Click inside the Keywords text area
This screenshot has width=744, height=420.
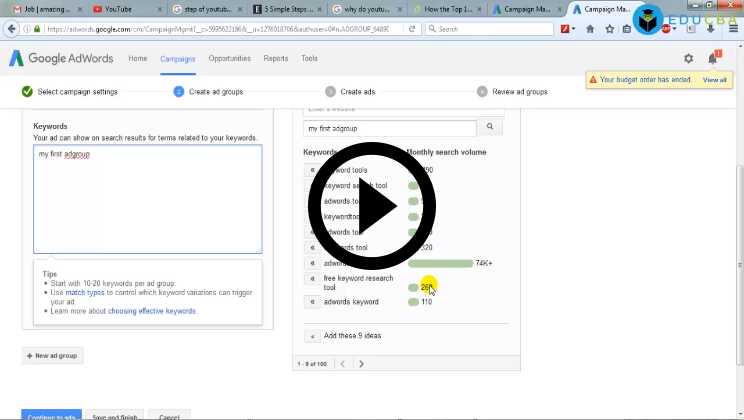(x=146, y=200)
